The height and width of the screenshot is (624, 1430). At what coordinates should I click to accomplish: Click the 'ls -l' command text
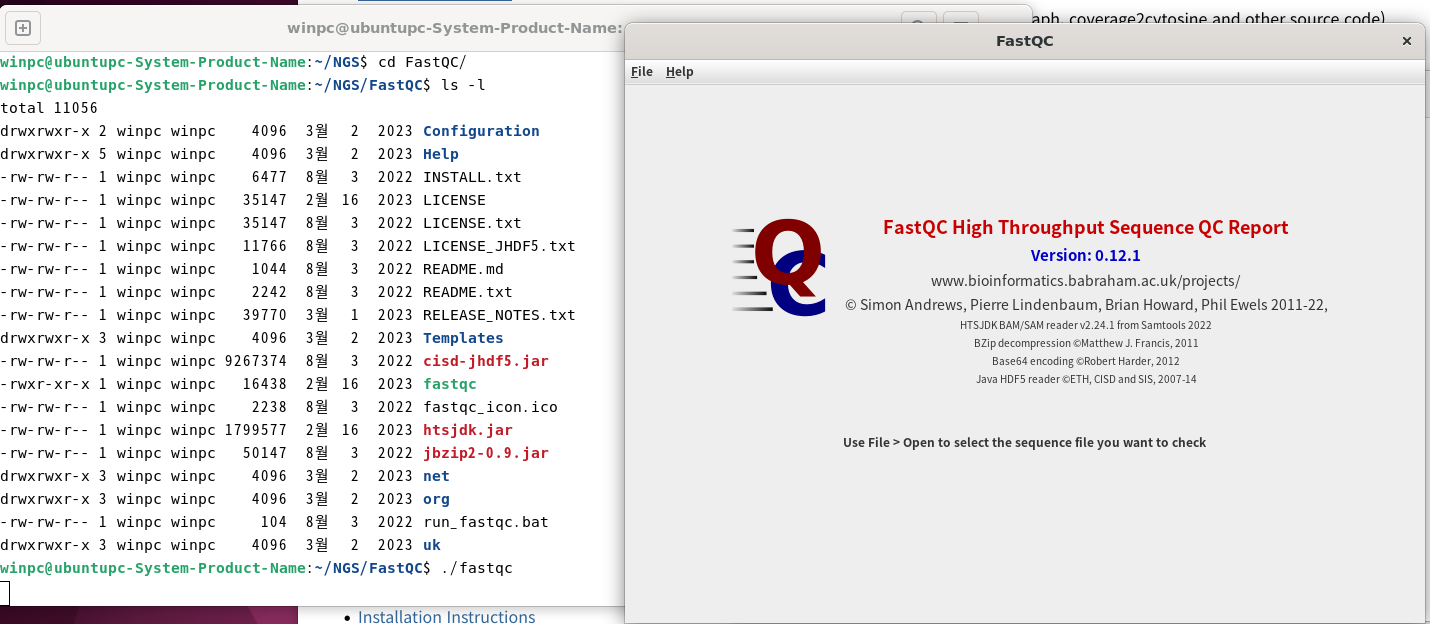[463, 85]
